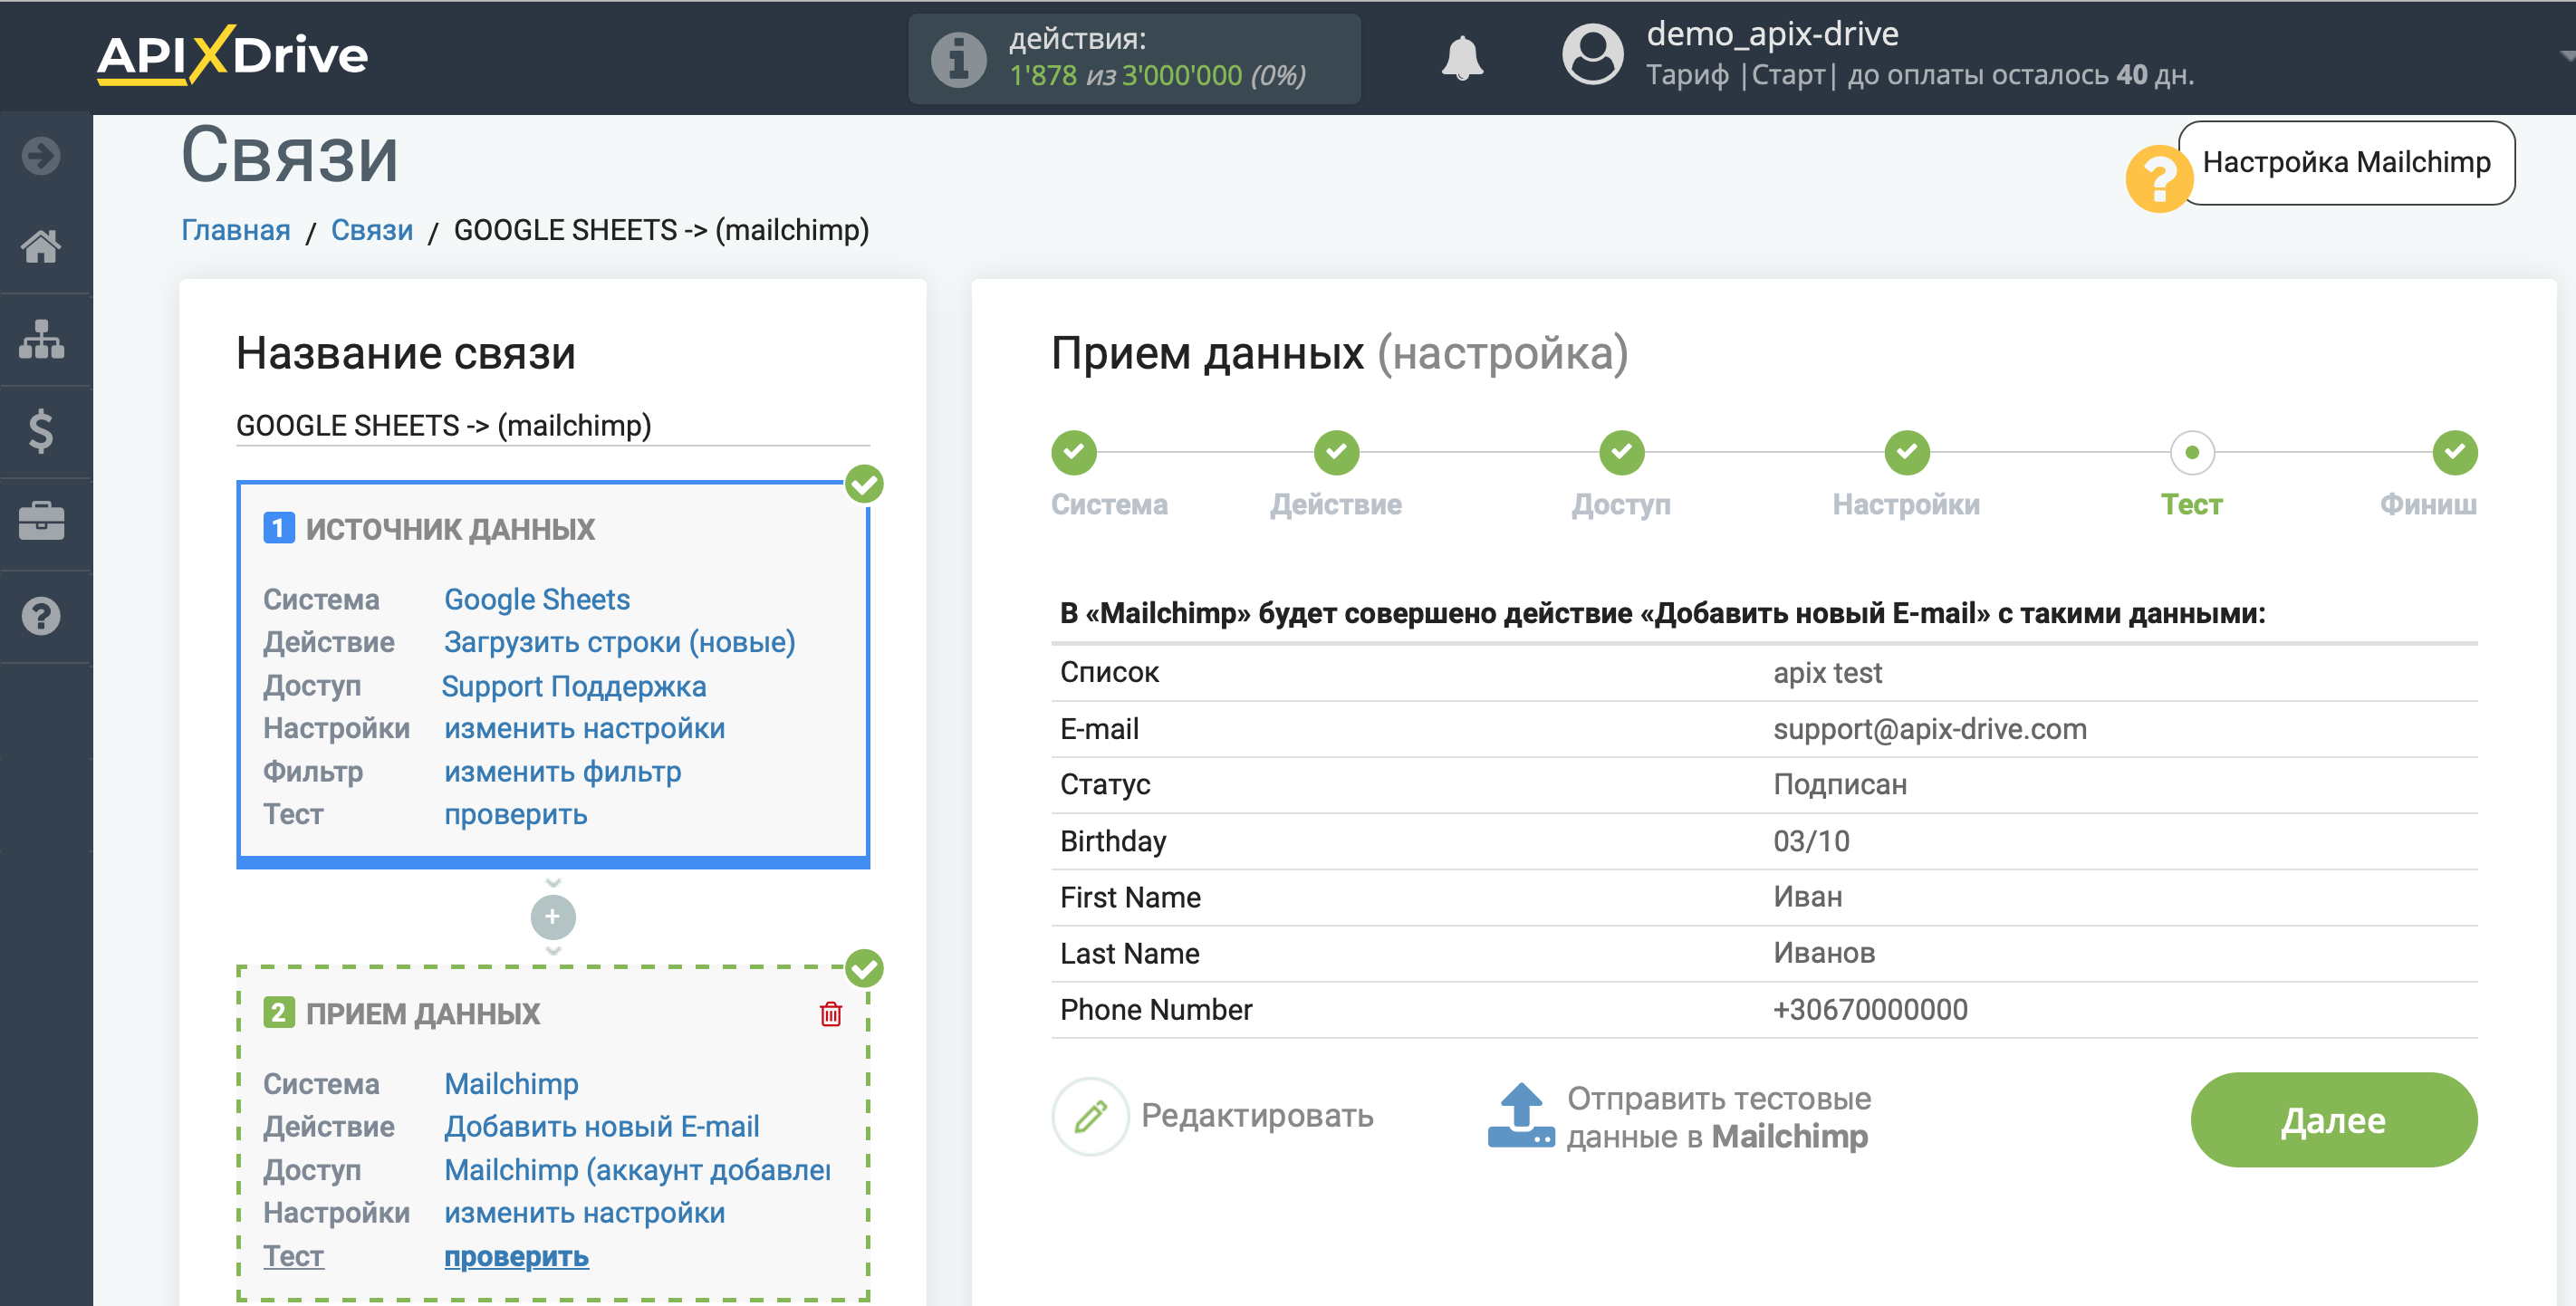Open the user profile avatar icon
This screenshot has width=2576, height=1306.
point(1592,55)
